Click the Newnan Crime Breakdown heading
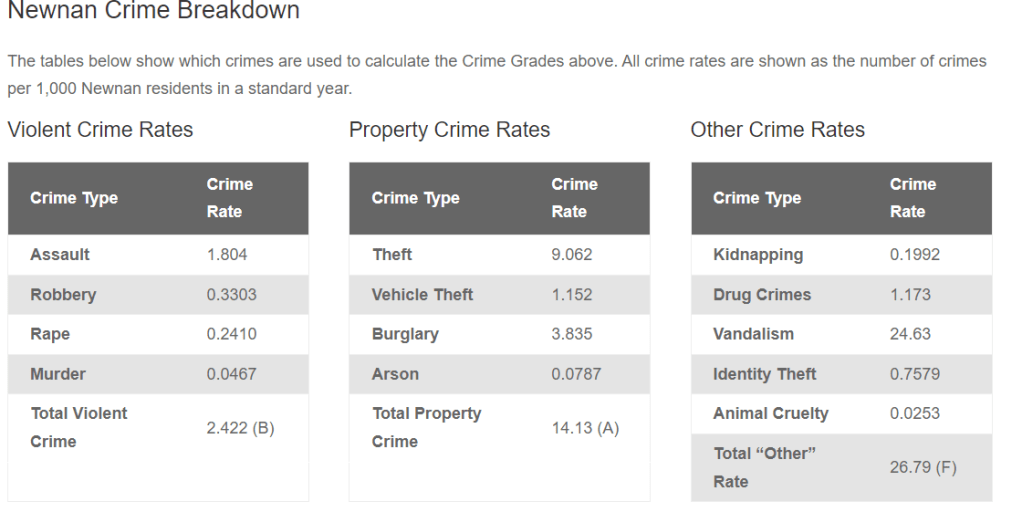The image size is (1022, 512). click(x=153, y=12)
